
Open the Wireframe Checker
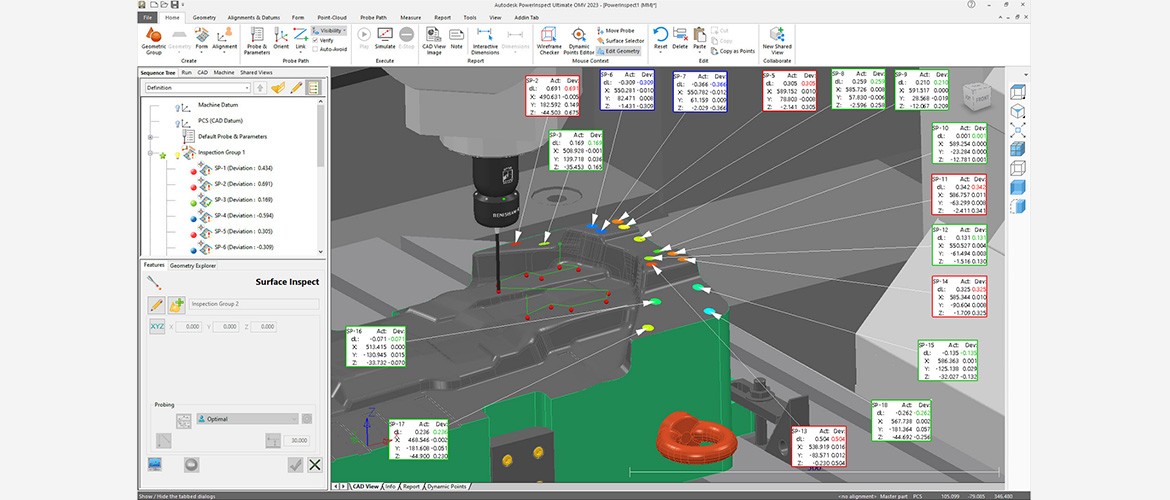coord(548,40)
